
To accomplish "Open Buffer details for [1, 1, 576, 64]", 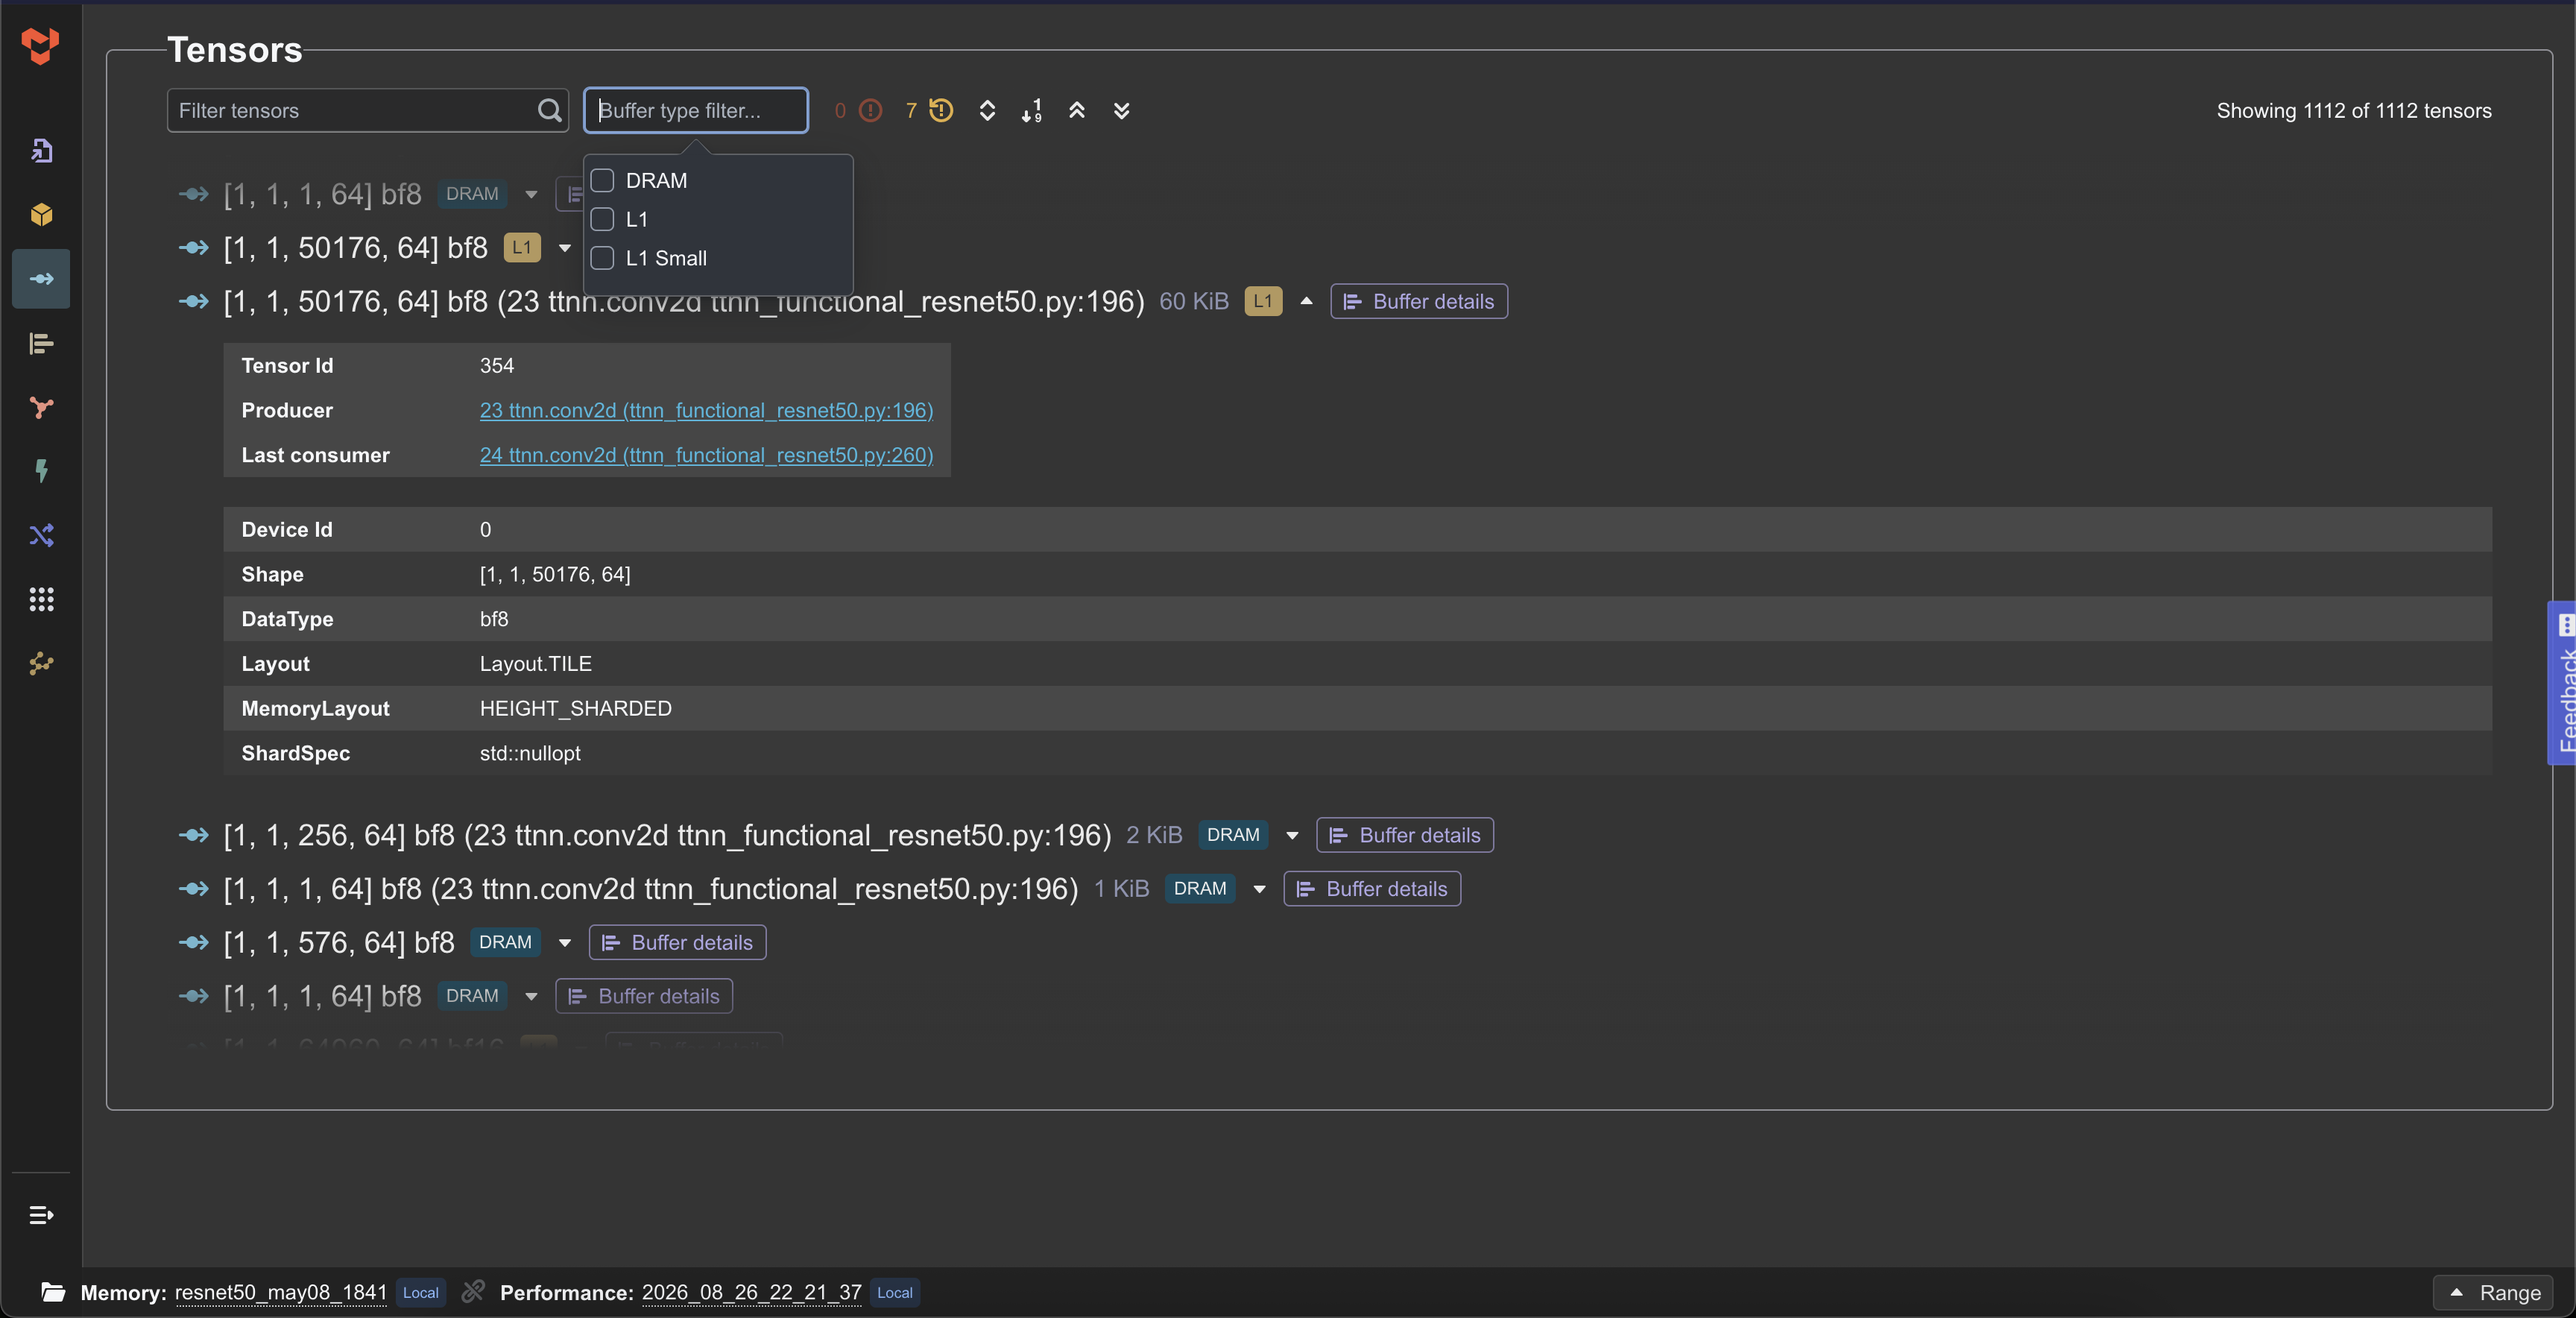I will 678,942.
